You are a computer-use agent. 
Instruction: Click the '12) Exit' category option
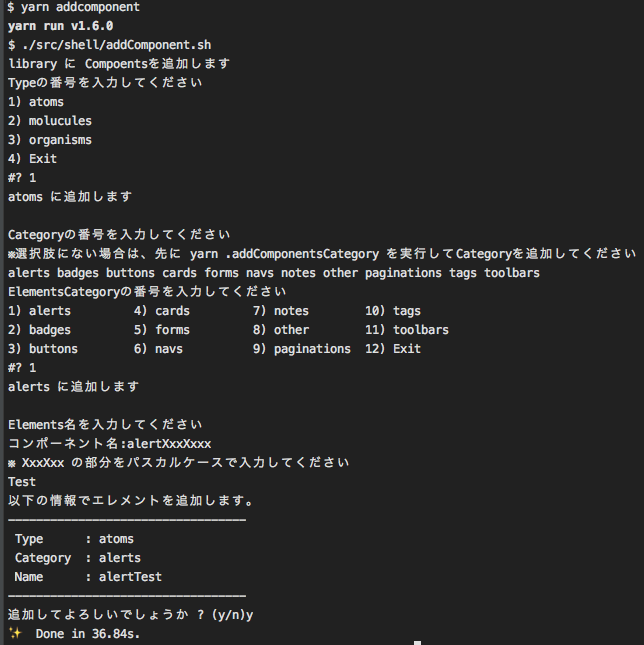pyautogui.click(x=393, y=349)
